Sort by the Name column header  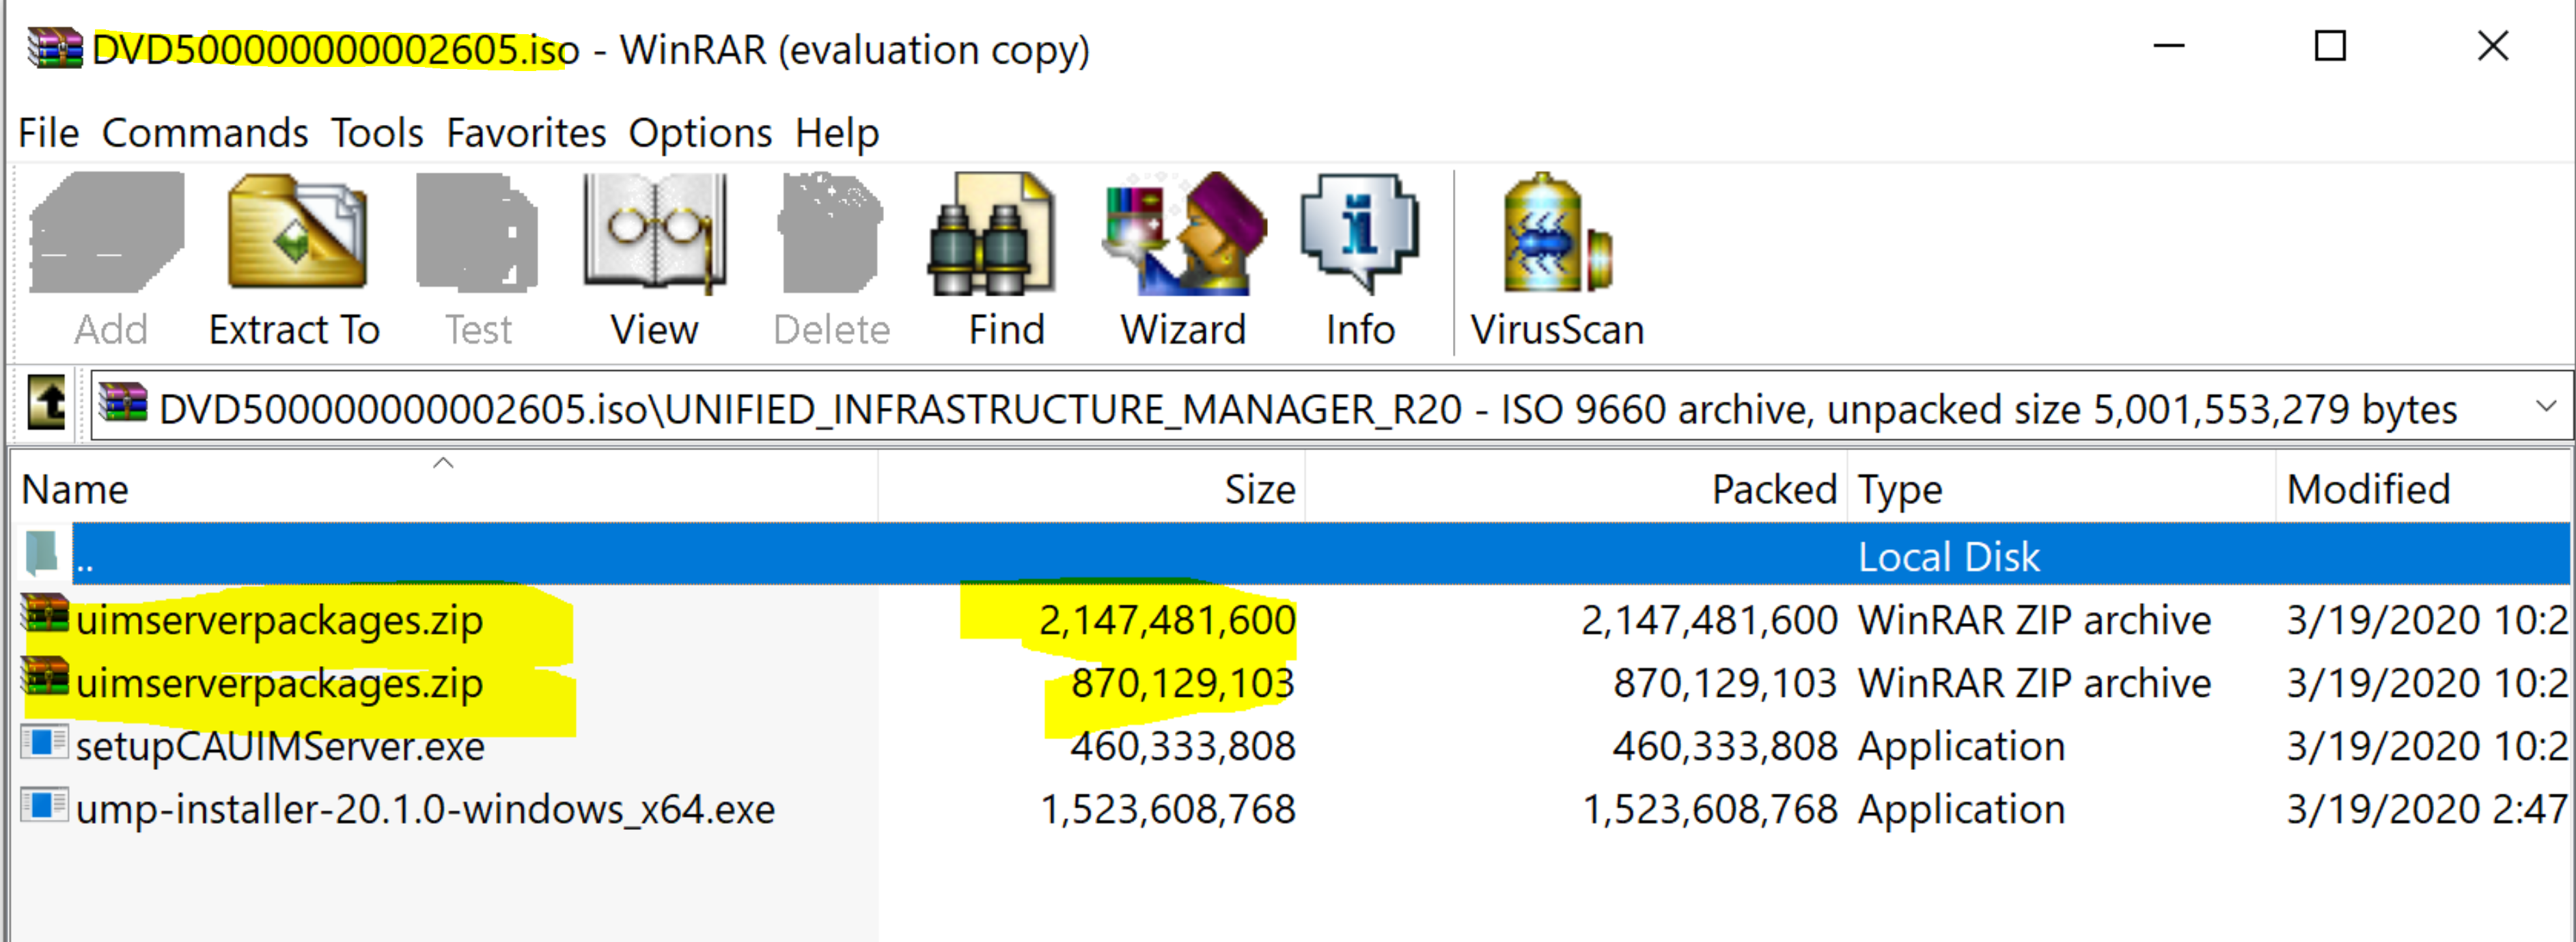click(x=76, y=490)
